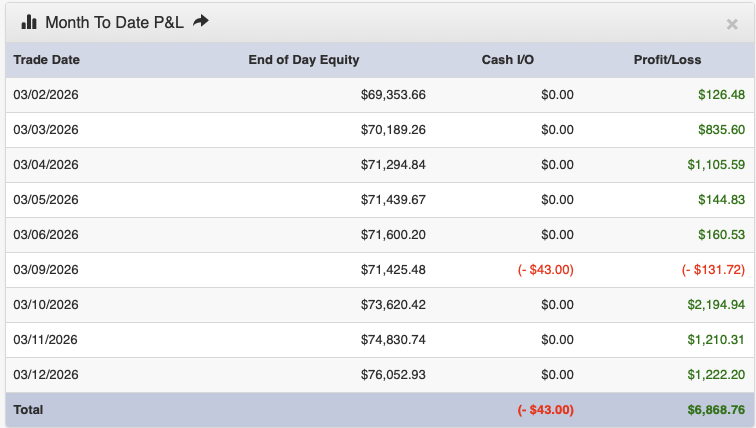Click equity value $71,439.67
756x428 pixels.
393,200
